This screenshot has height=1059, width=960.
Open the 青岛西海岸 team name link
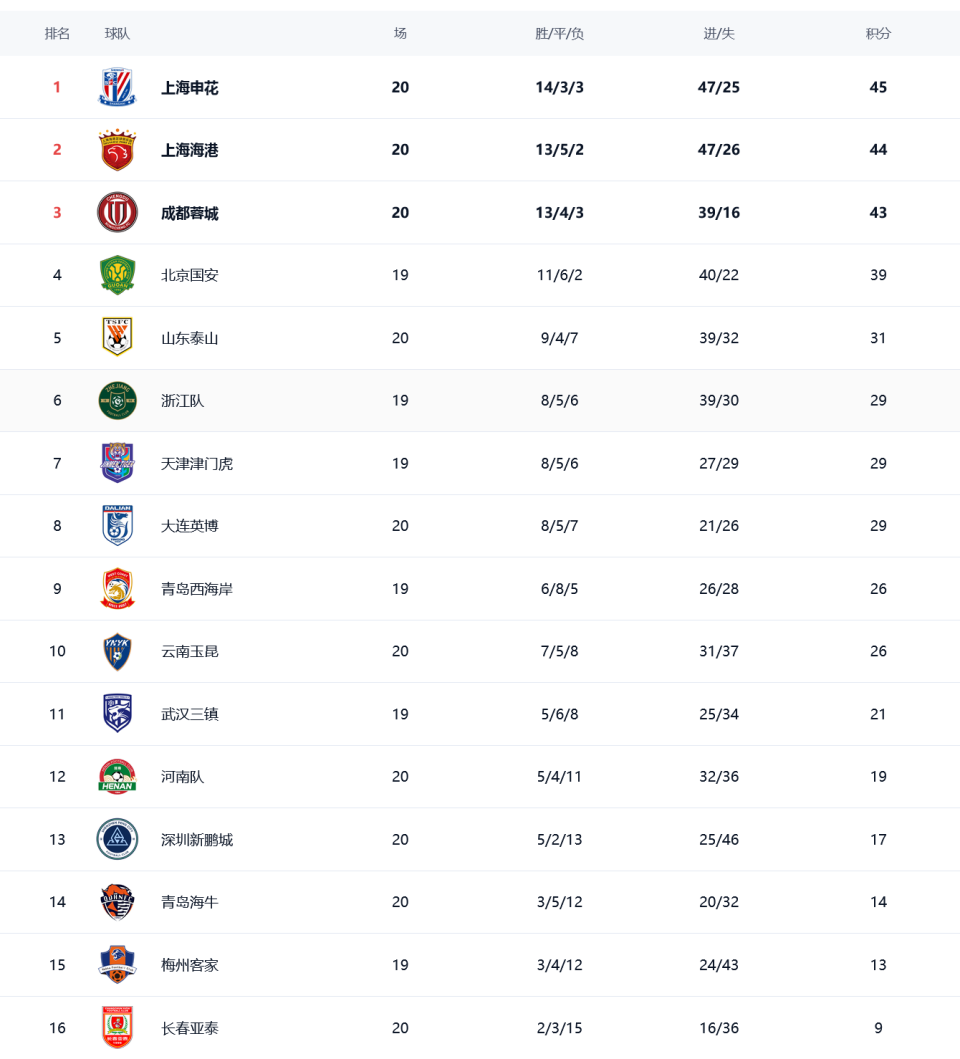point(197,589)
